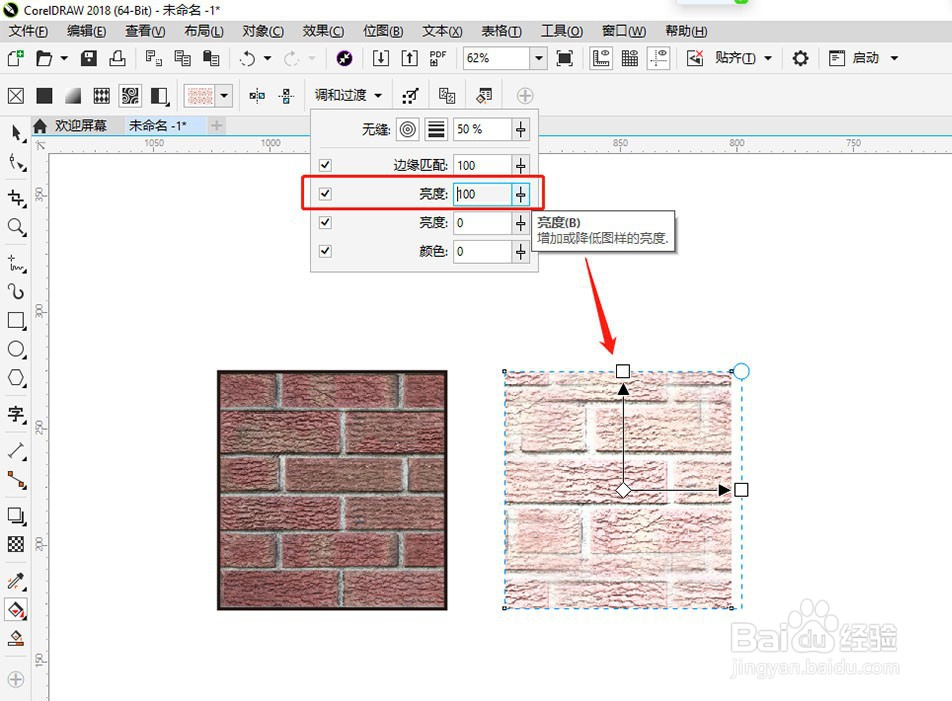Select the Polygon tool
This screenshot has height=701, width=952.
pos(16,378)
